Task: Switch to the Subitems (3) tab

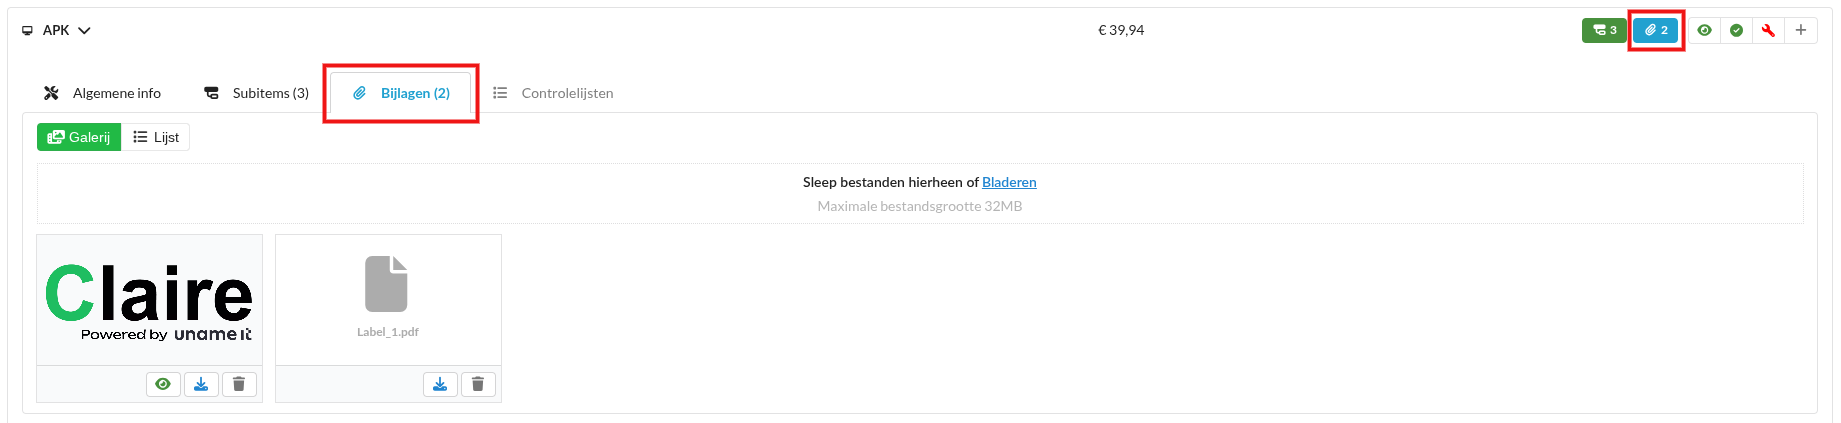Action: [x=257, y=93]
